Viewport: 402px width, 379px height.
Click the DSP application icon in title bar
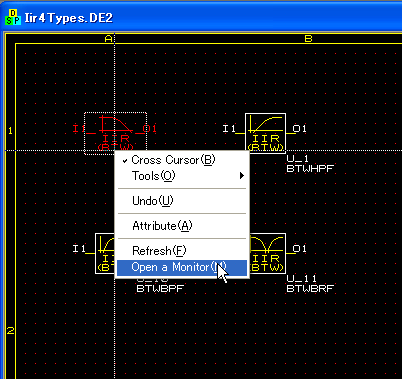point(13,17)
